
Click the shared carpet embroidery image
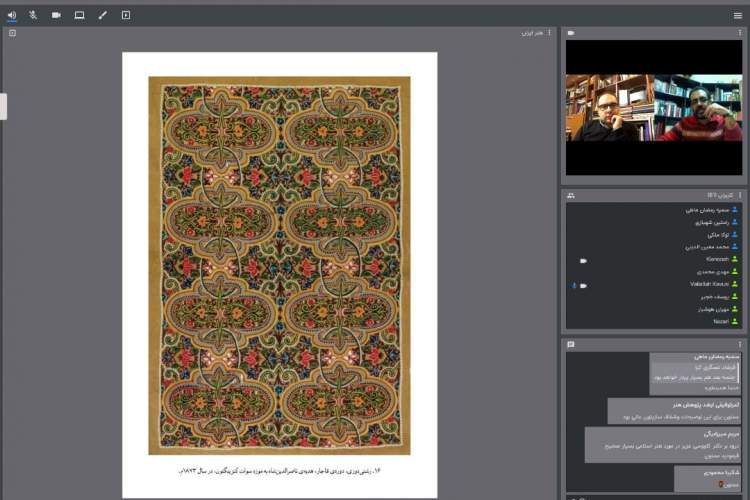click(279, 266)
